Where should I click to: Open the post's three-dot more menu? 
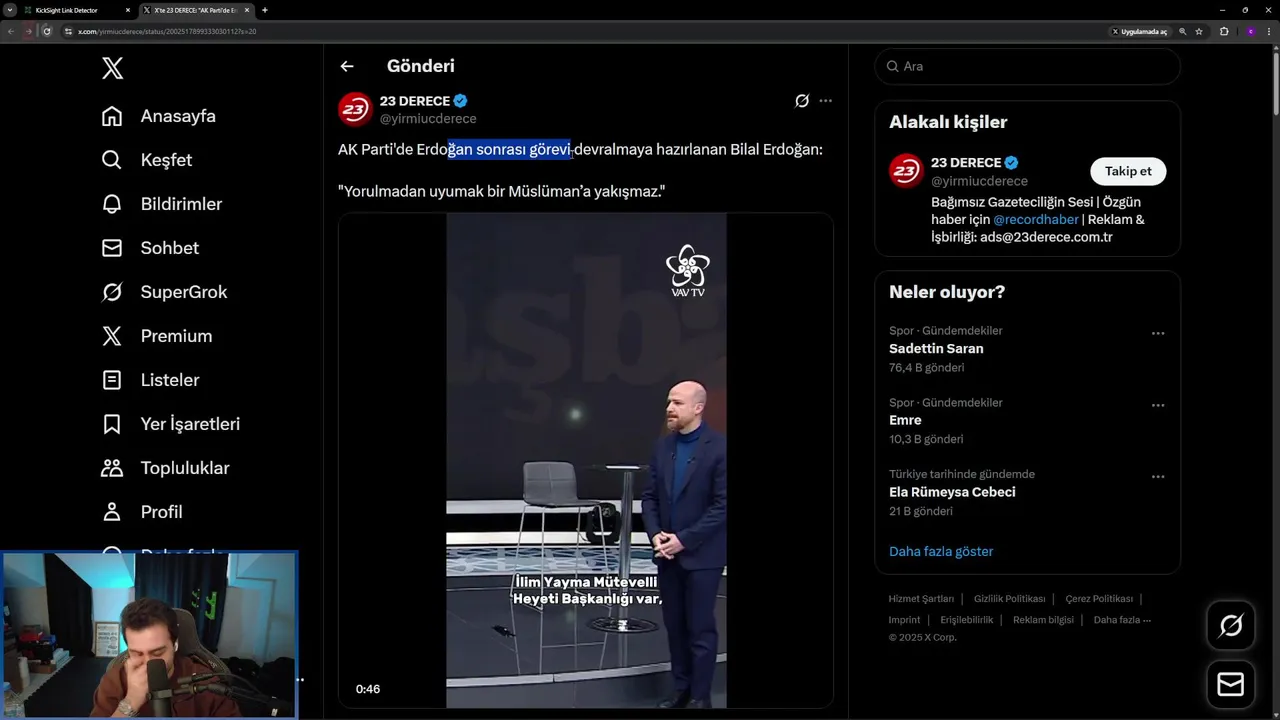pos(825,101)
